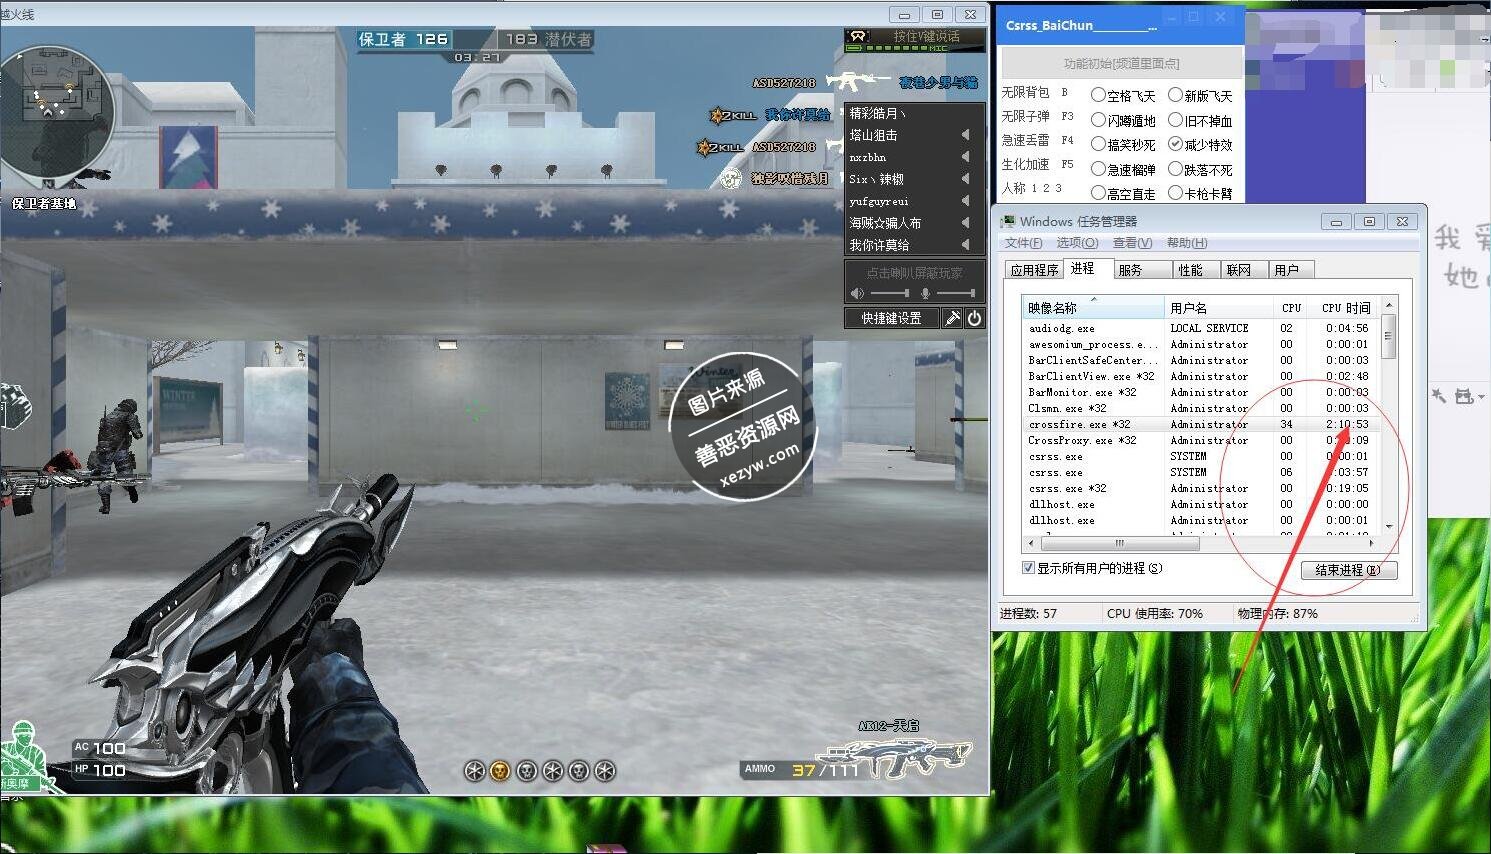Switch to the 性能 tab
The width and height of the screenshot is (1491, 854).
1190,270
